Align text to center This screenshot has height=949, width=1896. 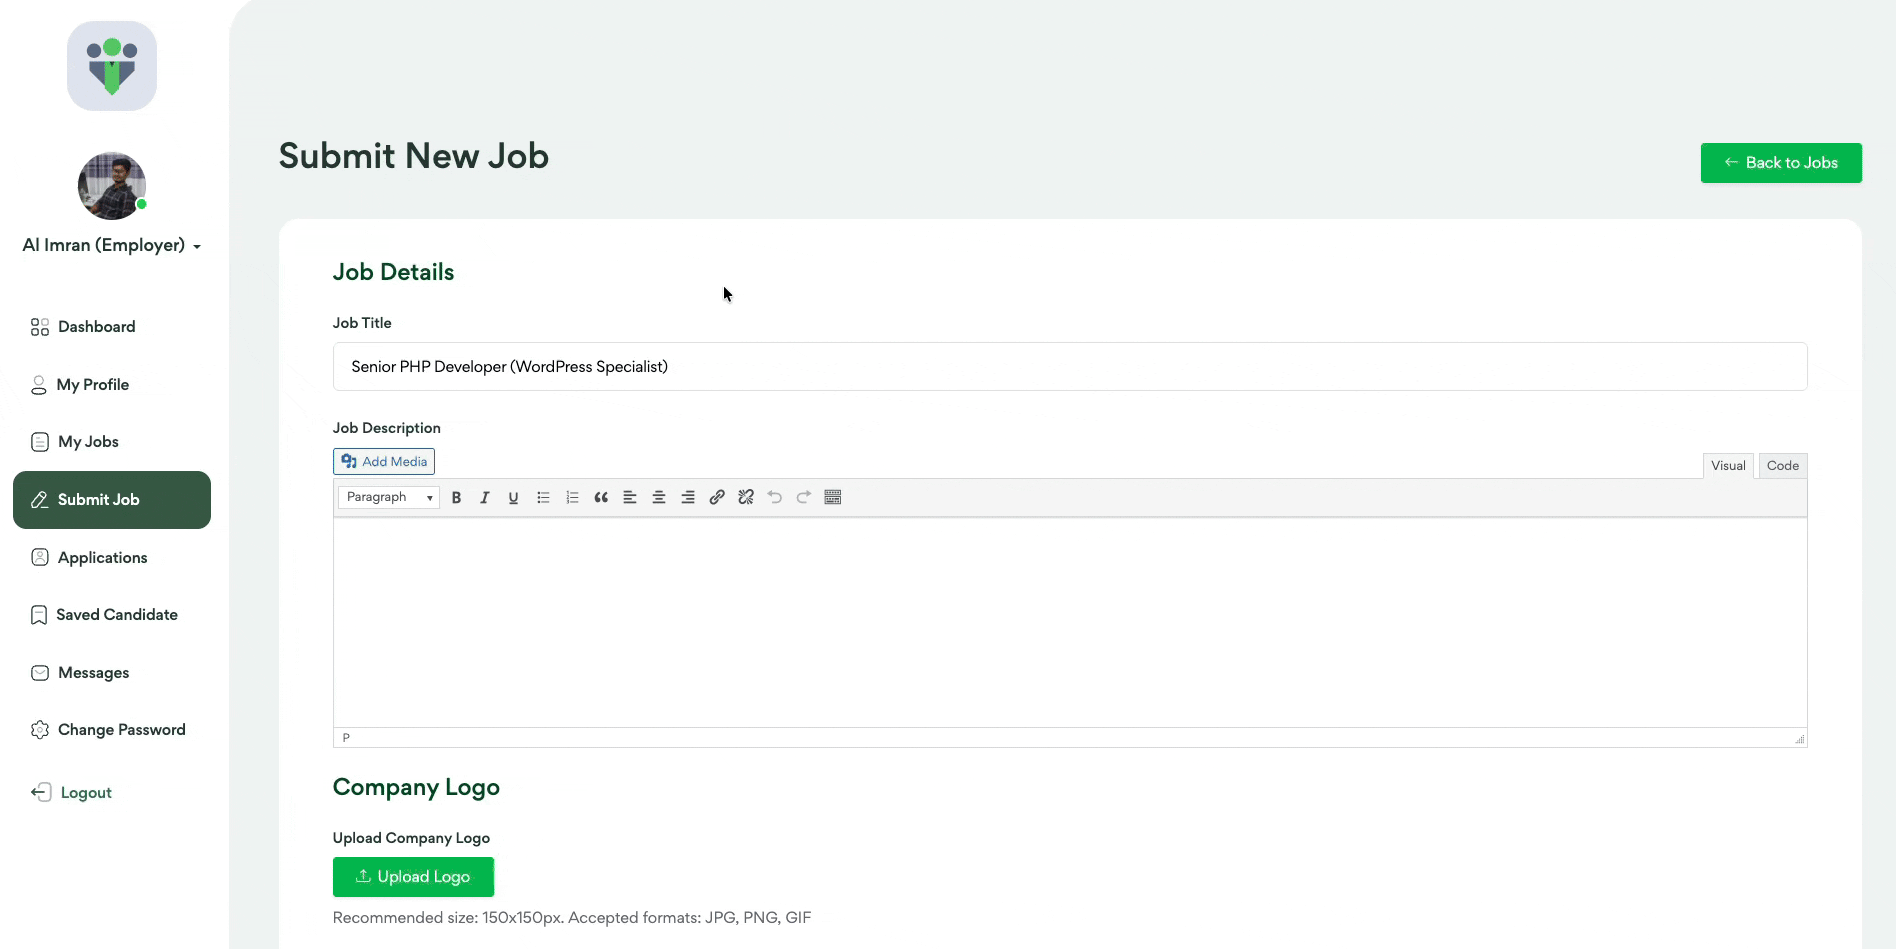pos(659,498)
